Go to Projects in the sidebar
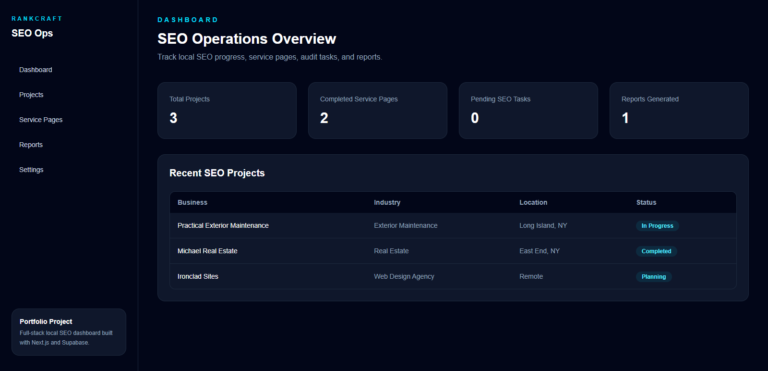Screen dimensions: 768x371 [31, 95]
